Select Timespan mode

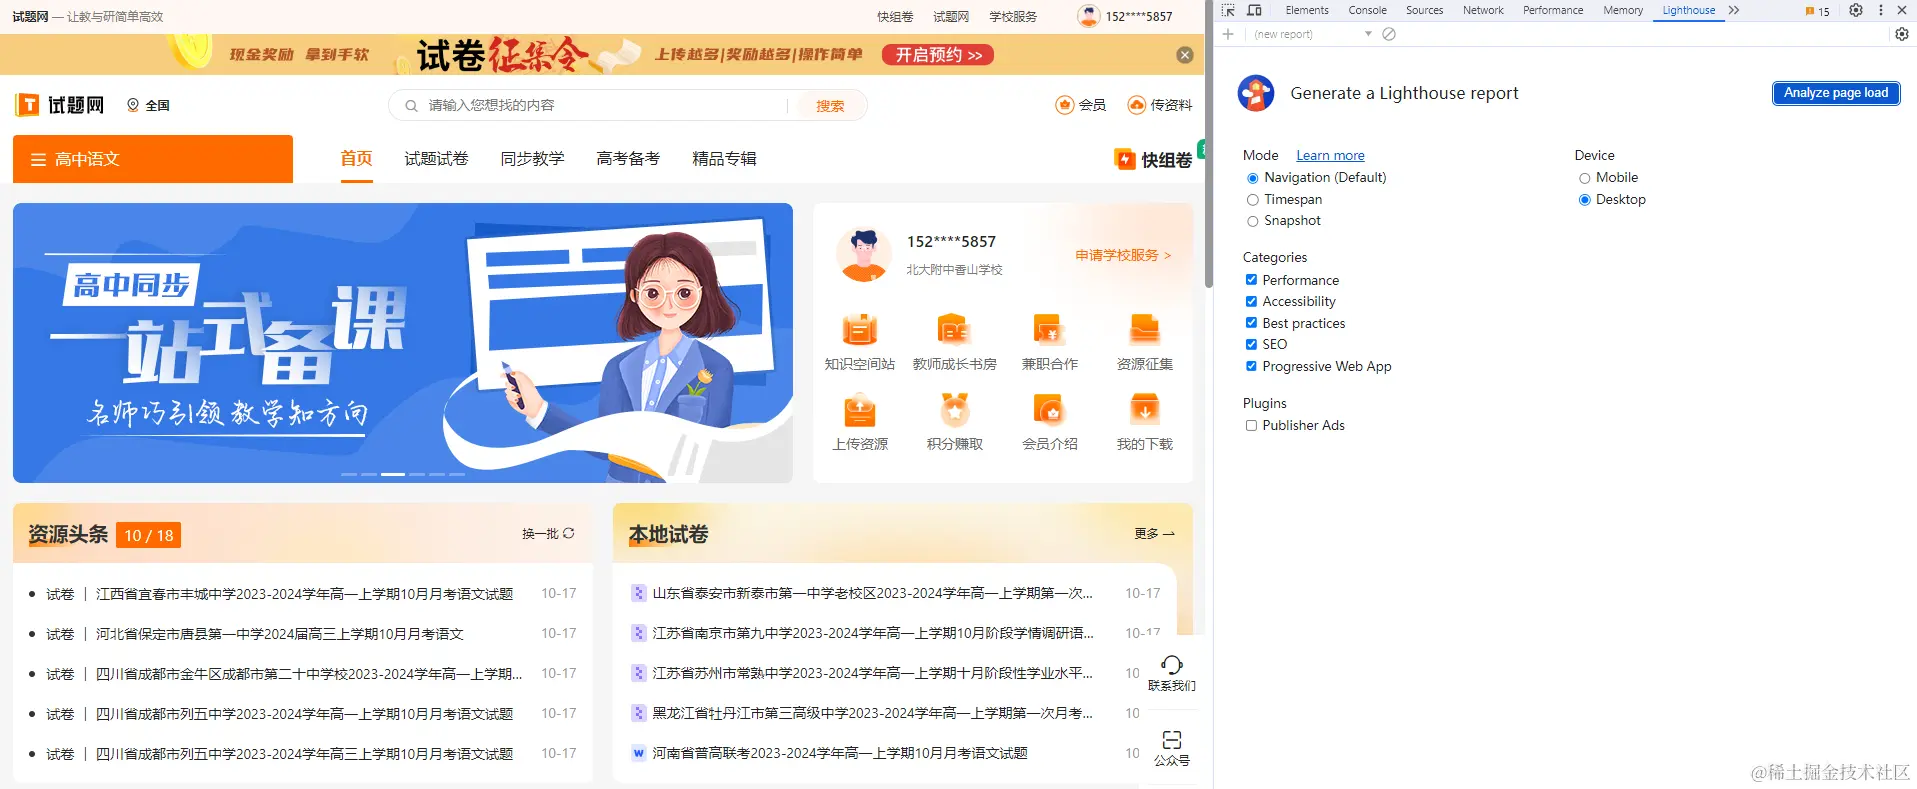[x=1252, y=200]
